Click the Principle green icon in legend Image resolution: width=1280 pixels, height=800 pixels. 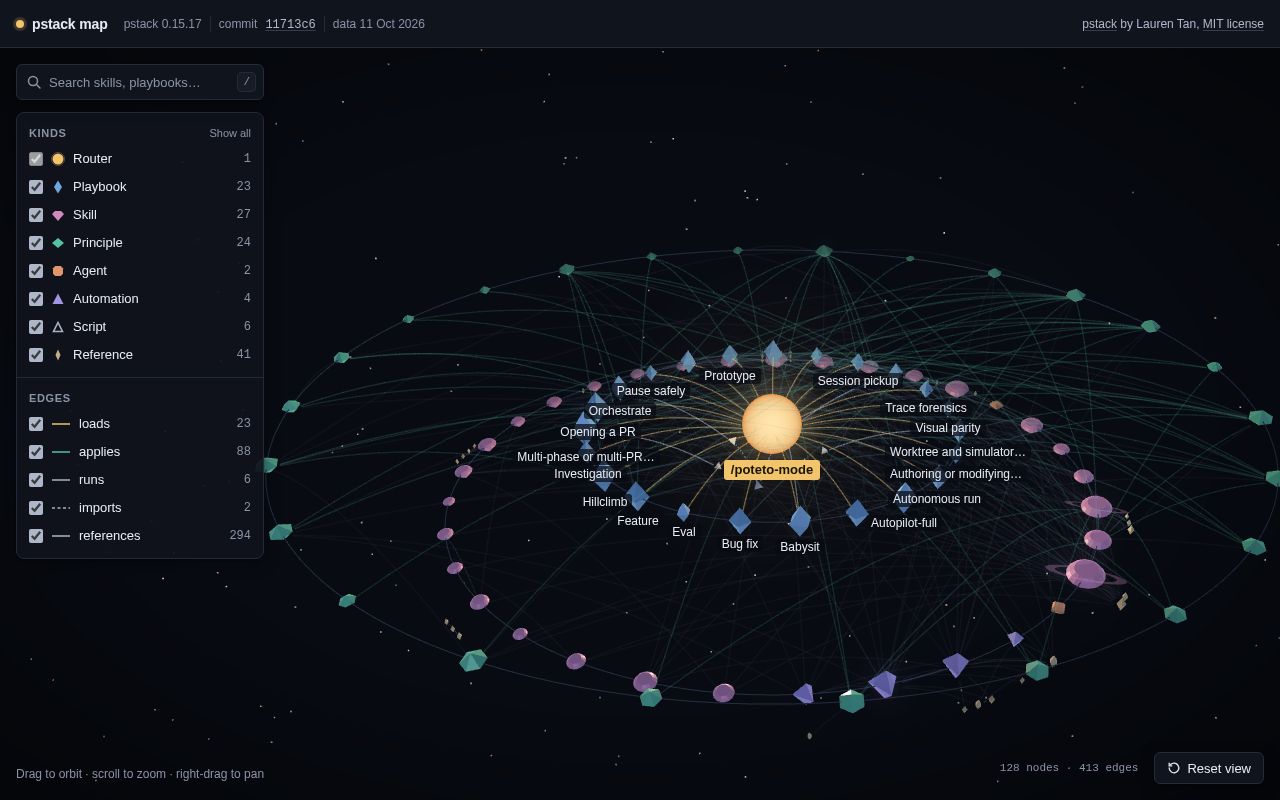pyautogui.click(x=58, y=243)
